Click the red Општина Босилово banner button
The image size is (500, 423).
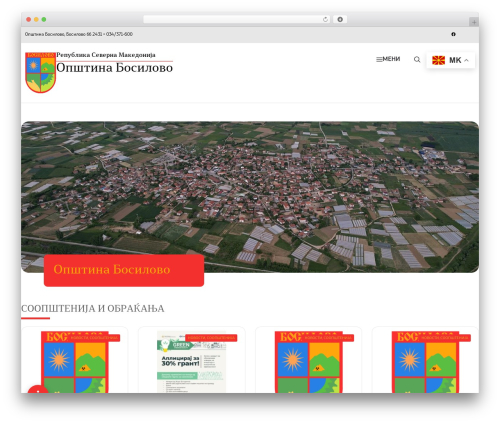click(x=124, y=270)
